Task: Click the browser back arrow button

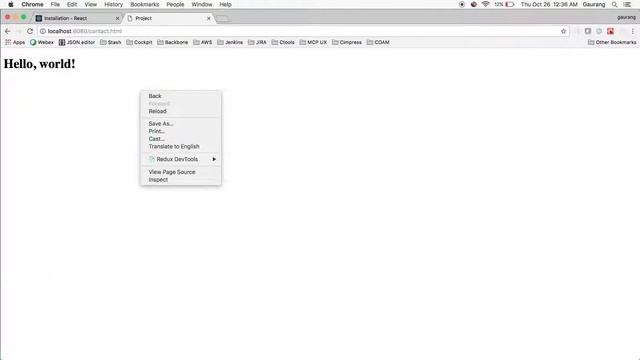Action: pos(8,31)
